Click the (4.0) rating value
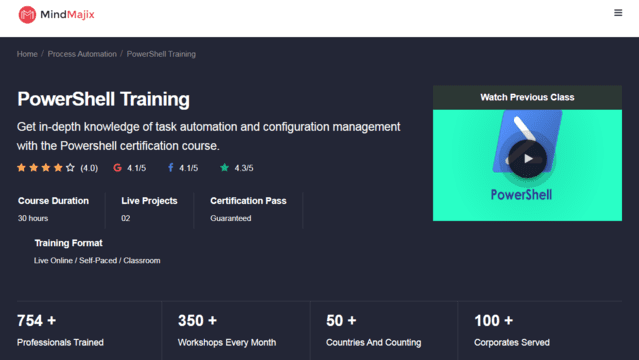Screen dimensions: 639x360 [x=89, y=168]
